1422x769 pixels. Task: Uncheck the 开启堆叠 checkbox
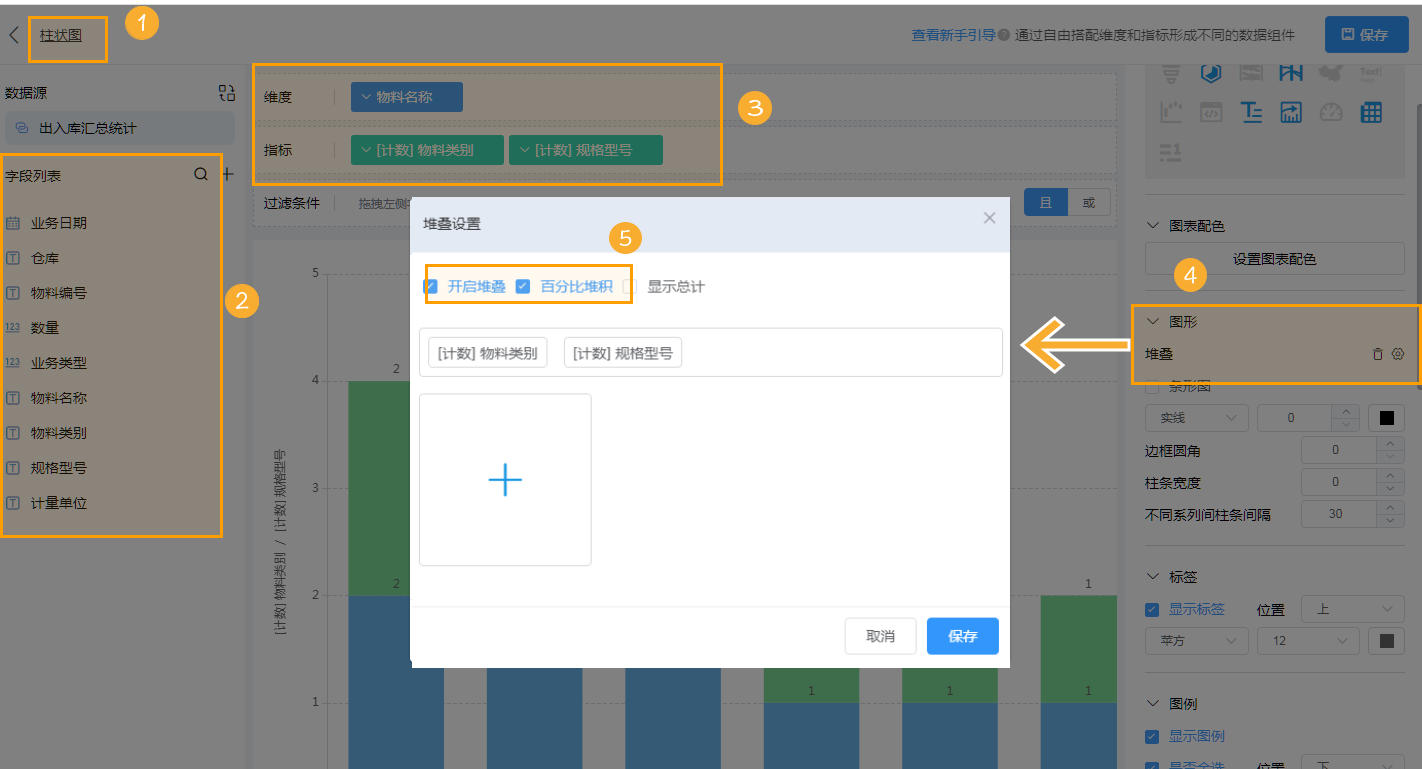coord(431,286)
